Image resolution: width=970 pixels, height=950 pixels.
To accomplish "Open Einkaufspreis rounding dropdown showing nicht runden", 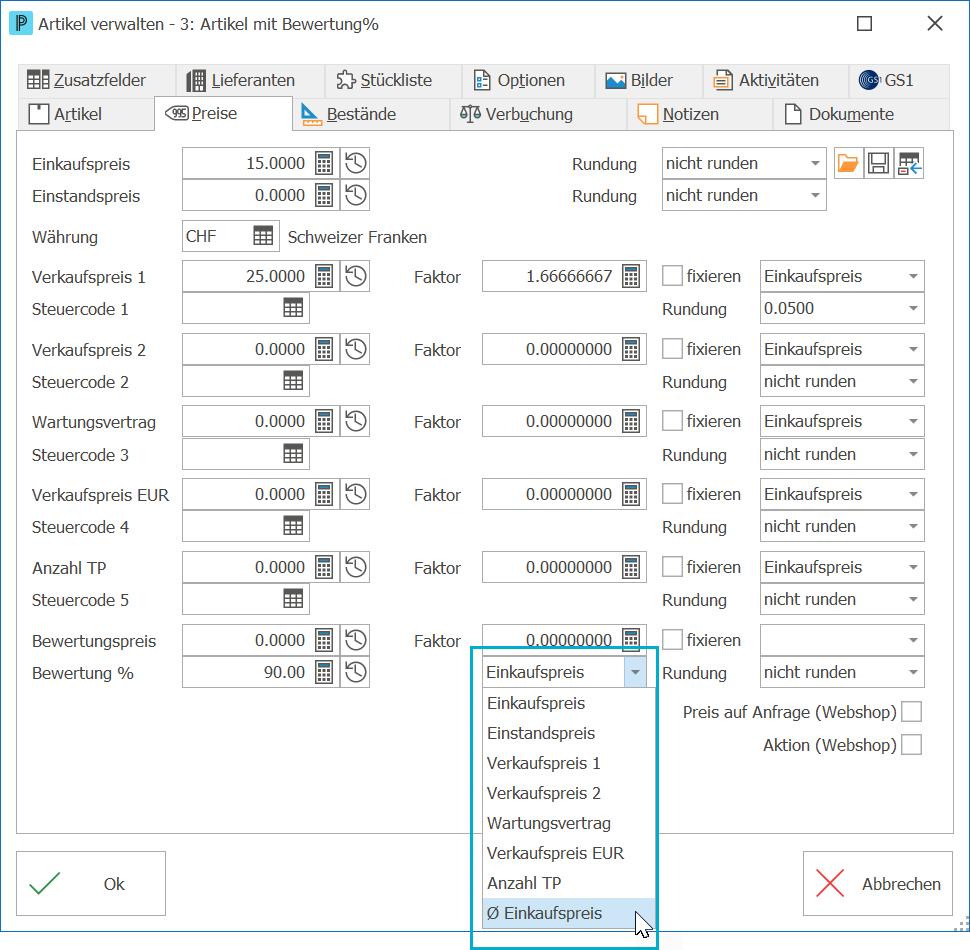I will pyautogui.click(x=744, y=163).
